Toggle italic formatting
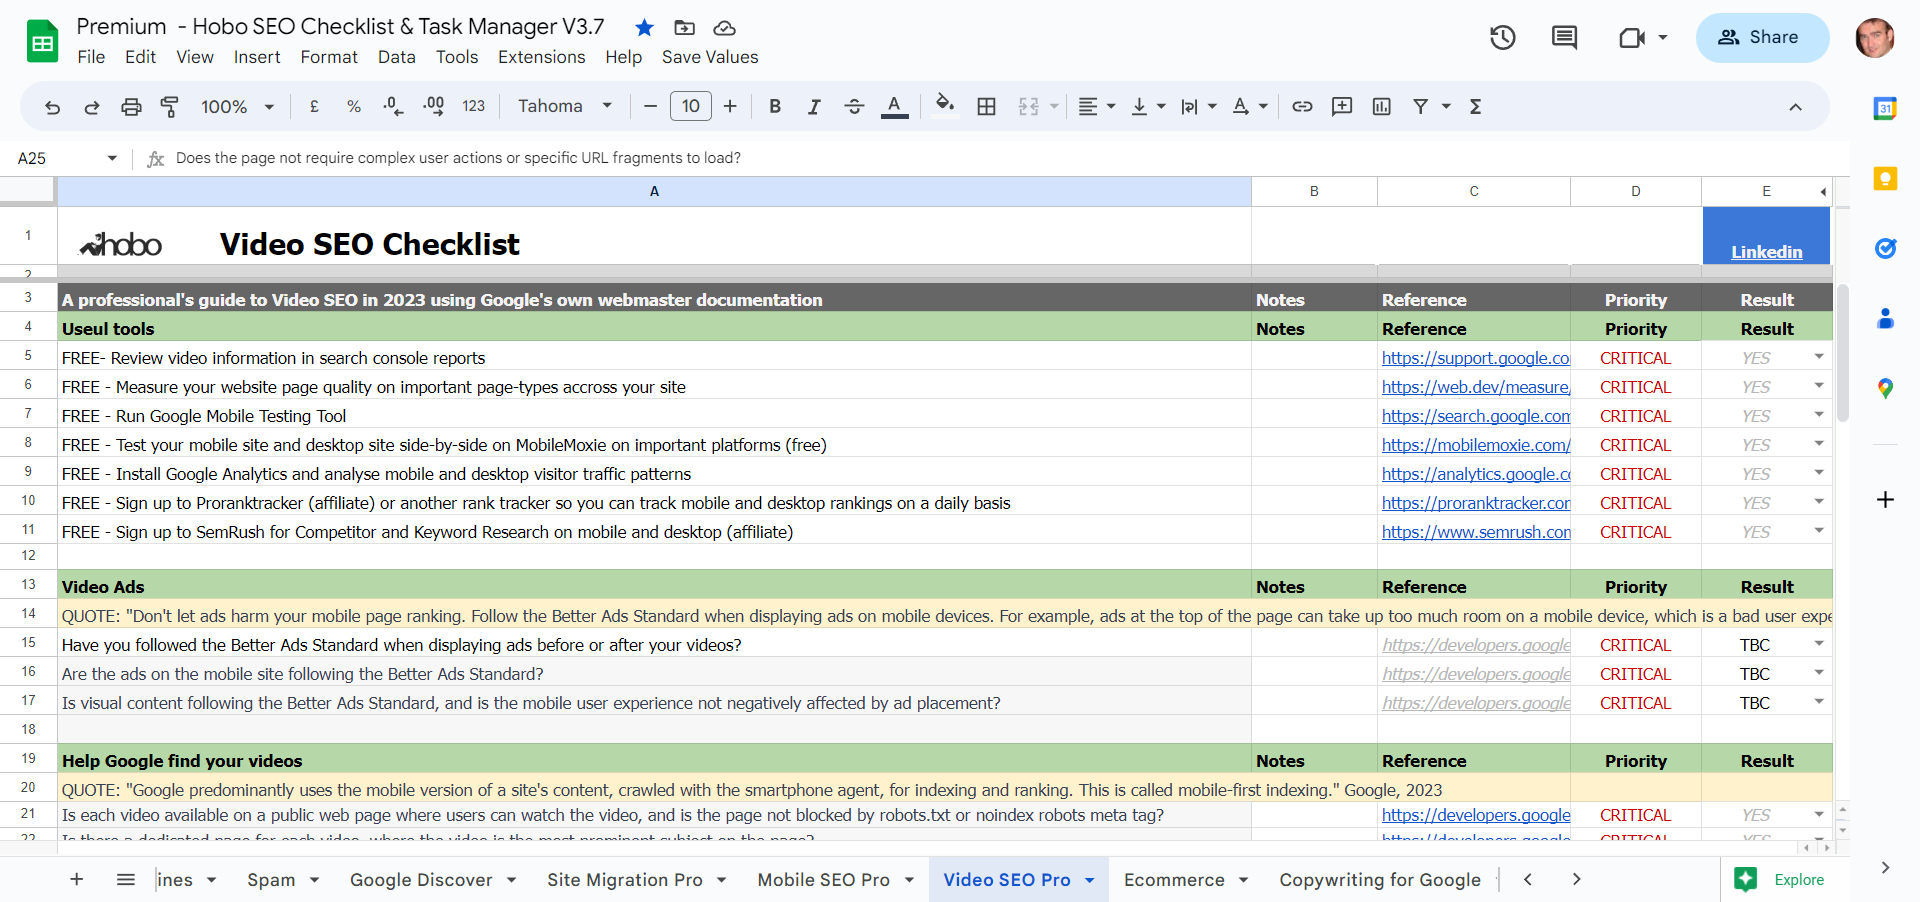 (x=814, y=107)
